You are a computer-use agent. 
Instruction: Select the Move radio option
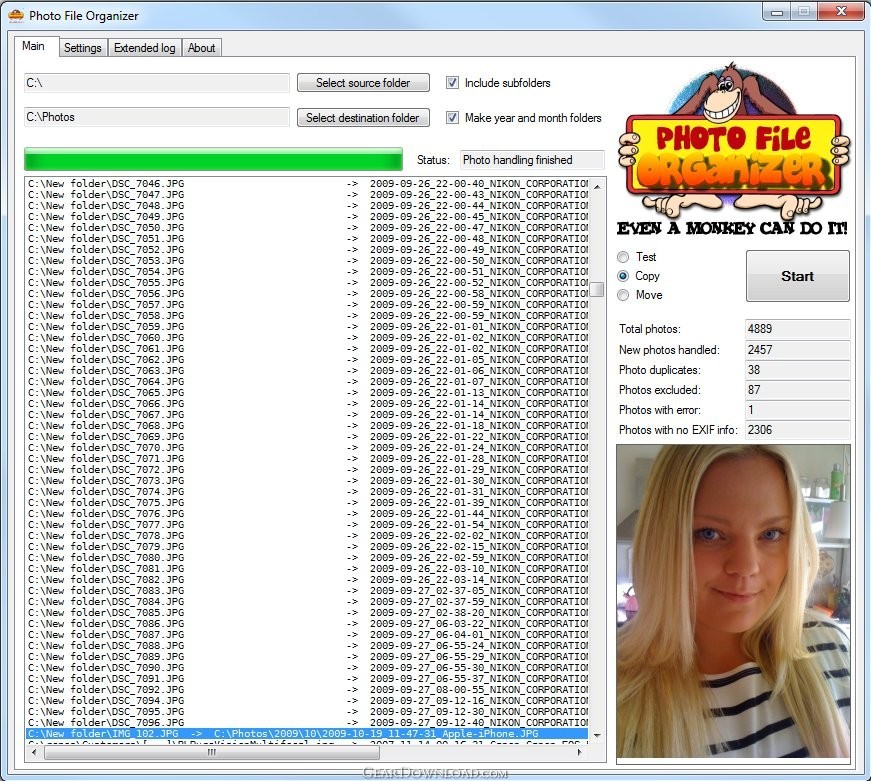click(x=623, y=295)
